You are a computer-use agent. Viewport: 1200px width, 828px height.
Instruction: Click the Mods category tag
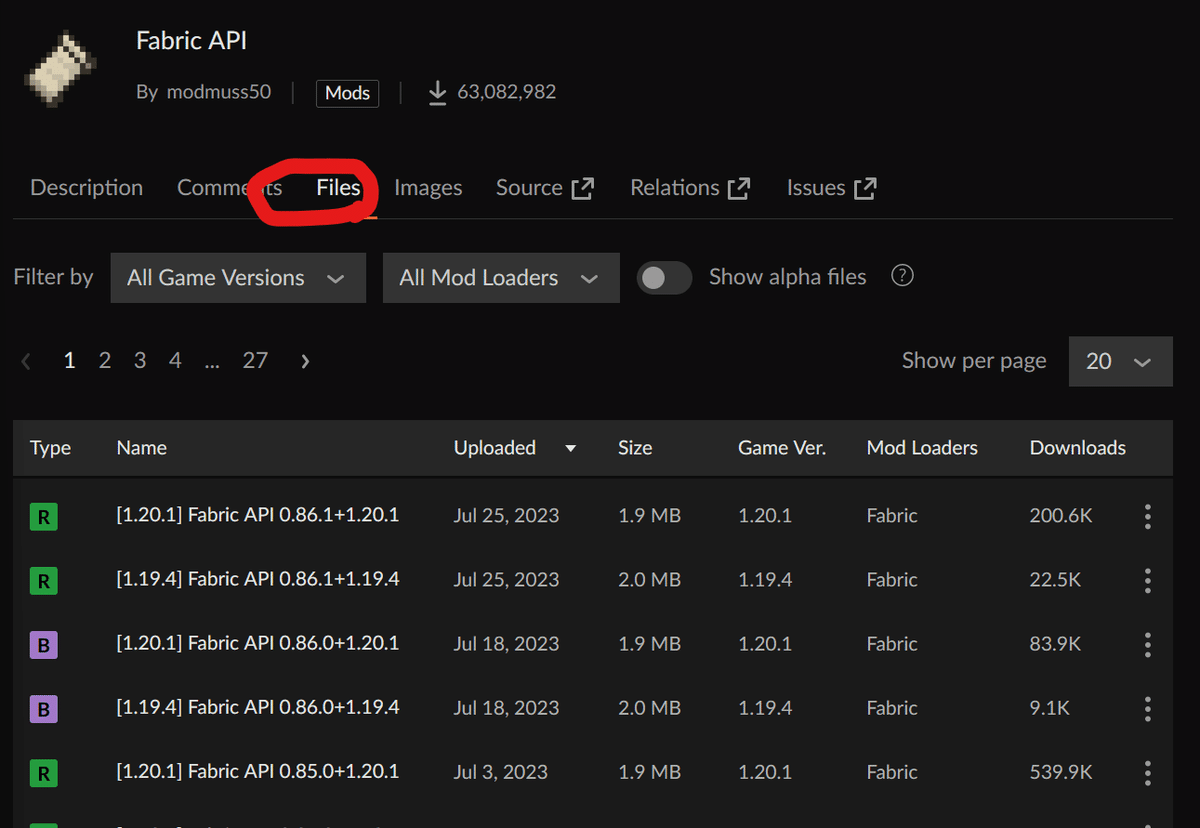point(348,93)
